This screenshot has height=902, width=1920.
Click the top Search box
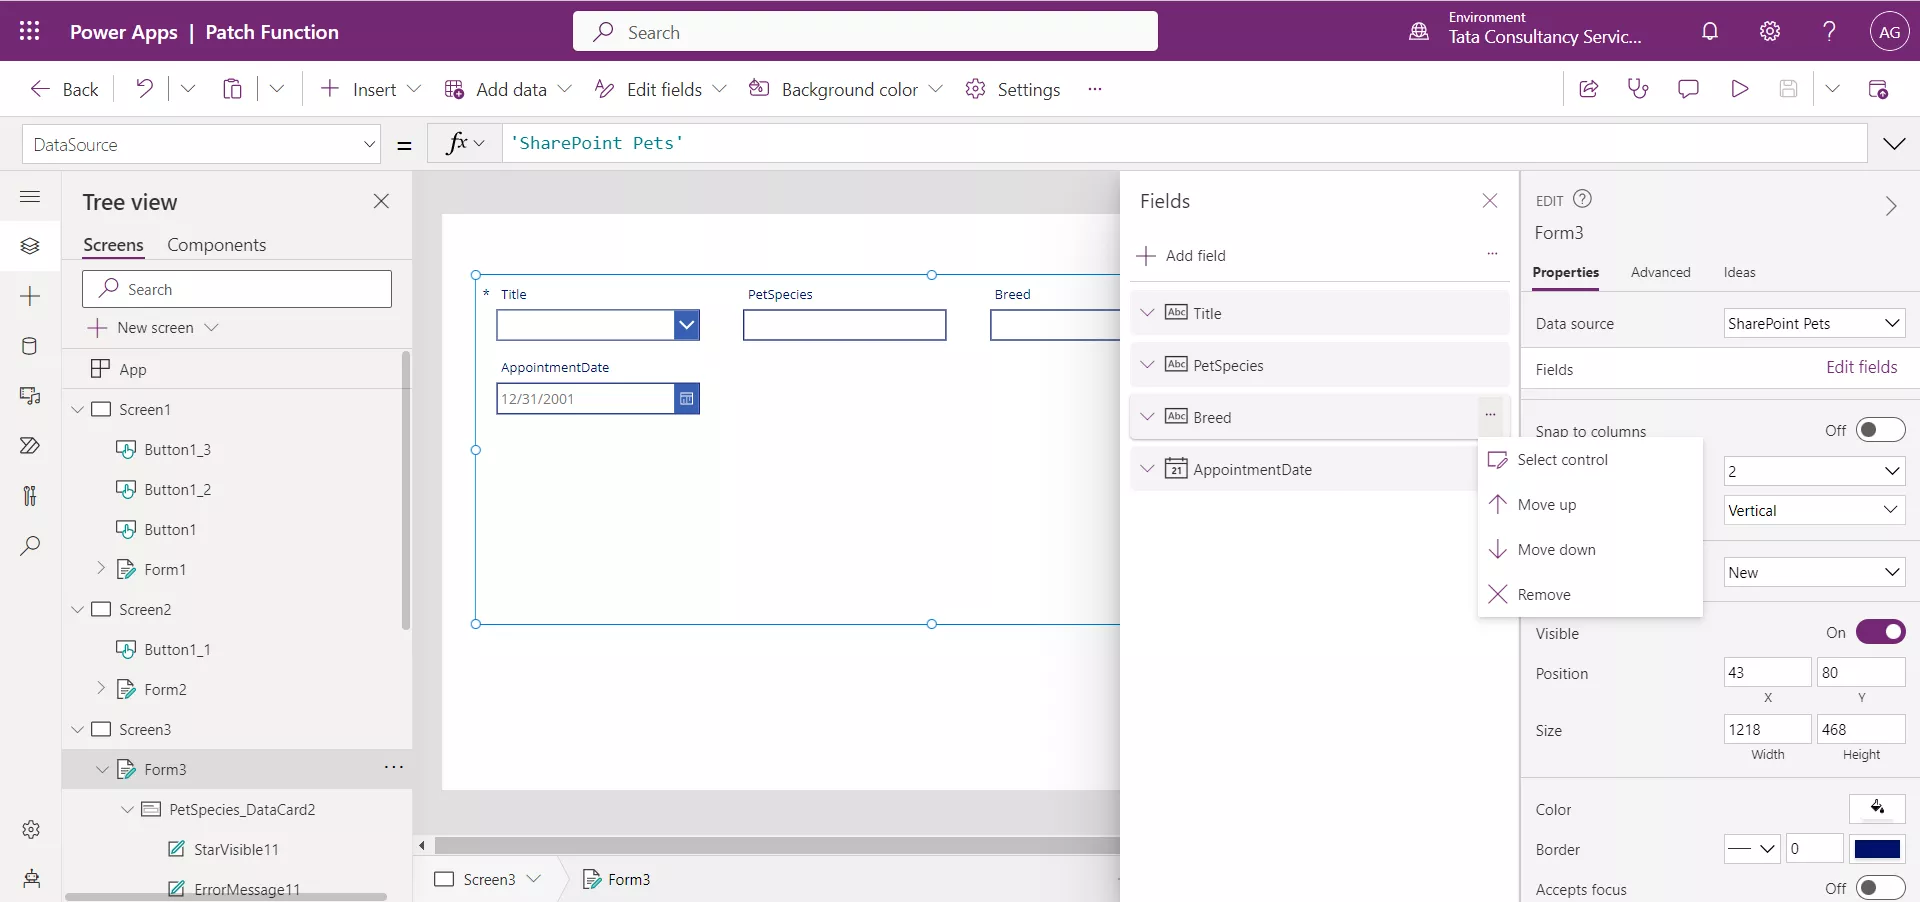pos(865,31)
